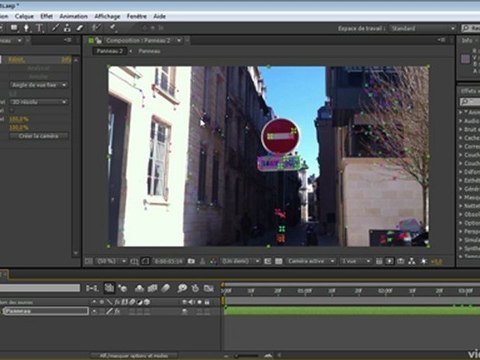
Task: Click the Créer la caméra button
Action: (39, 136)
